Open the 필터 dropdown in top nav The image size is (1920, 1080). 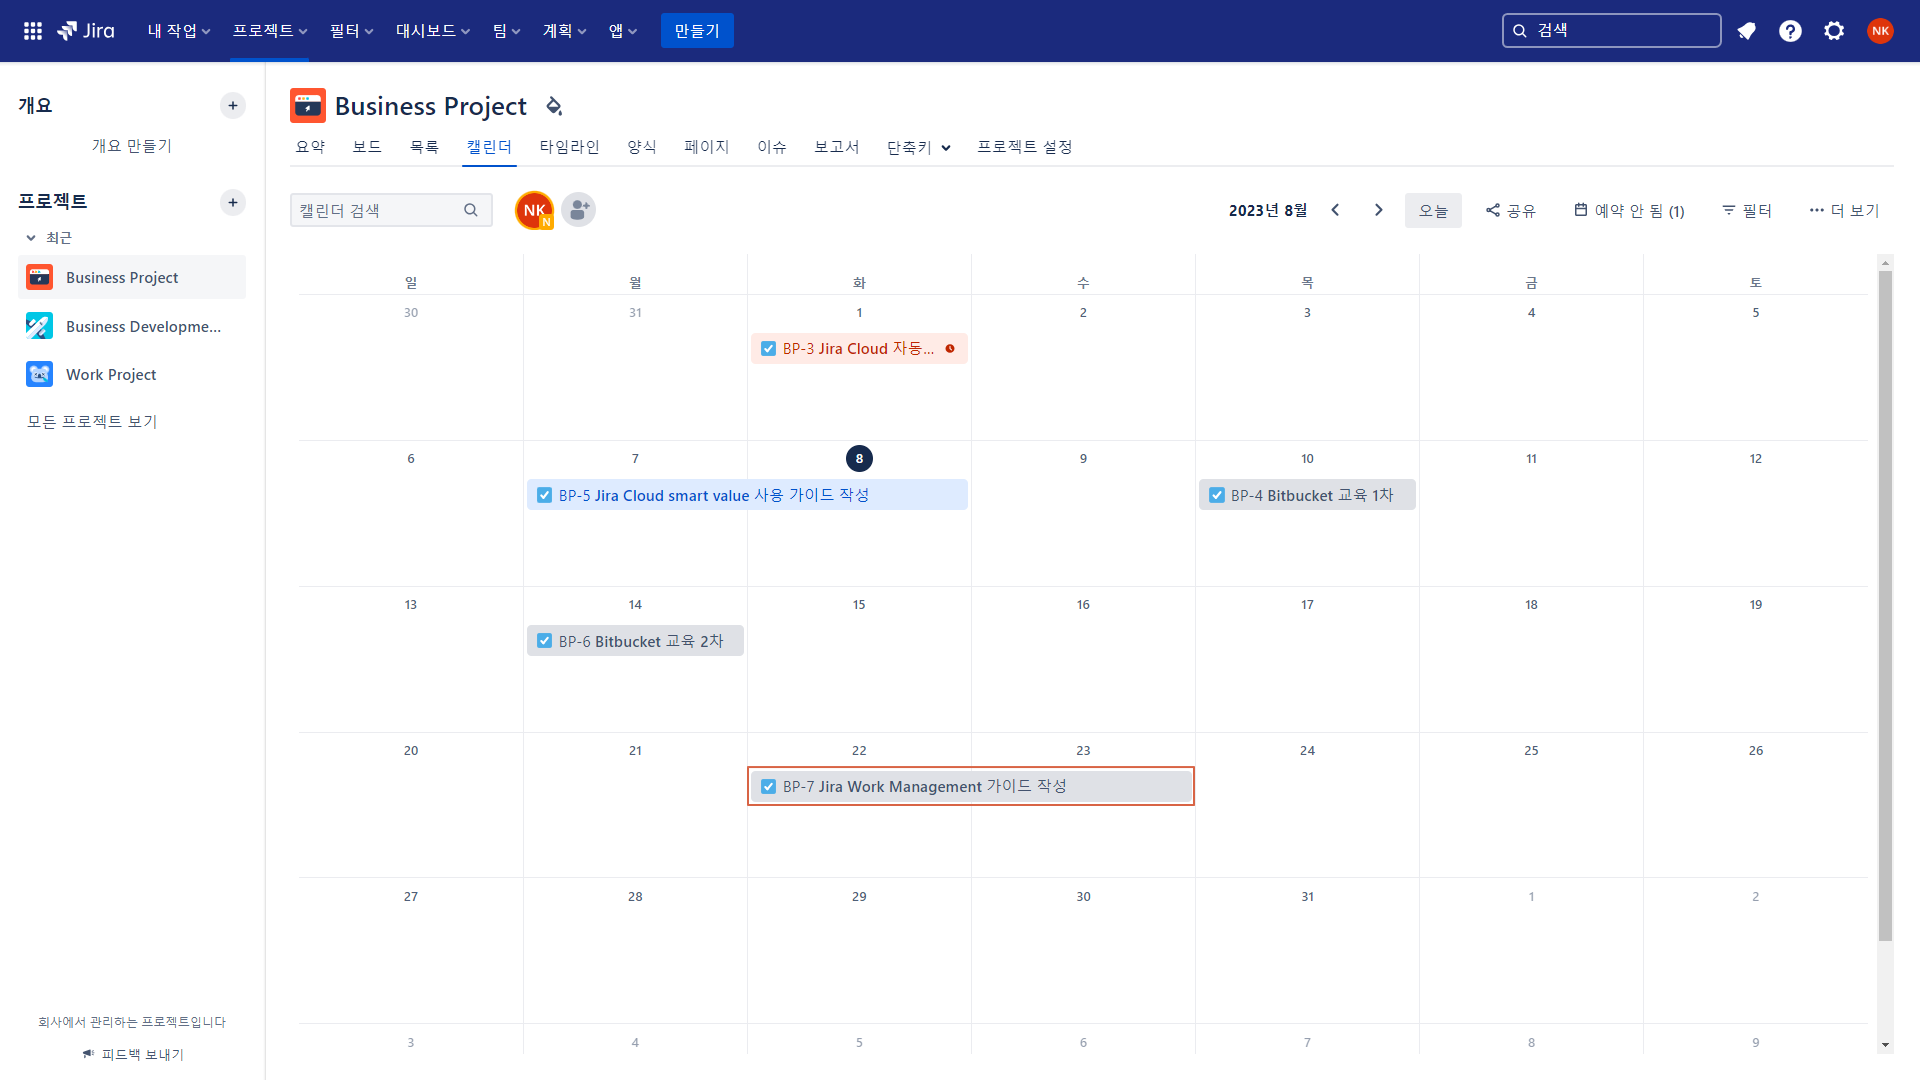coord(352,31)
